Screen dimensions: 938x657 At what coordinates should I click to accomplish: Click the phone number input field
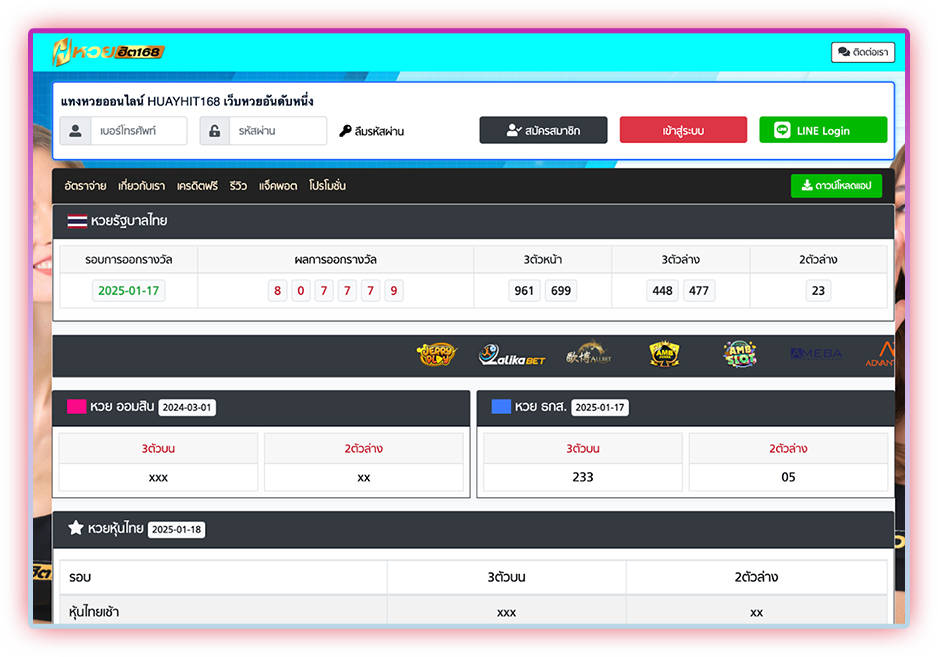click(x=138, y=131)
